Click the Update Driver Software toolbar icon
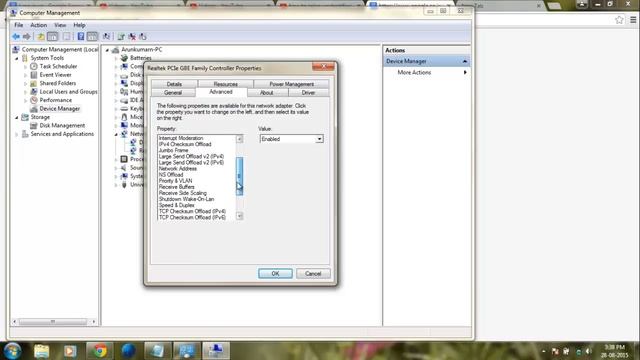The image size is (640, 360). [x=121, y=37]
